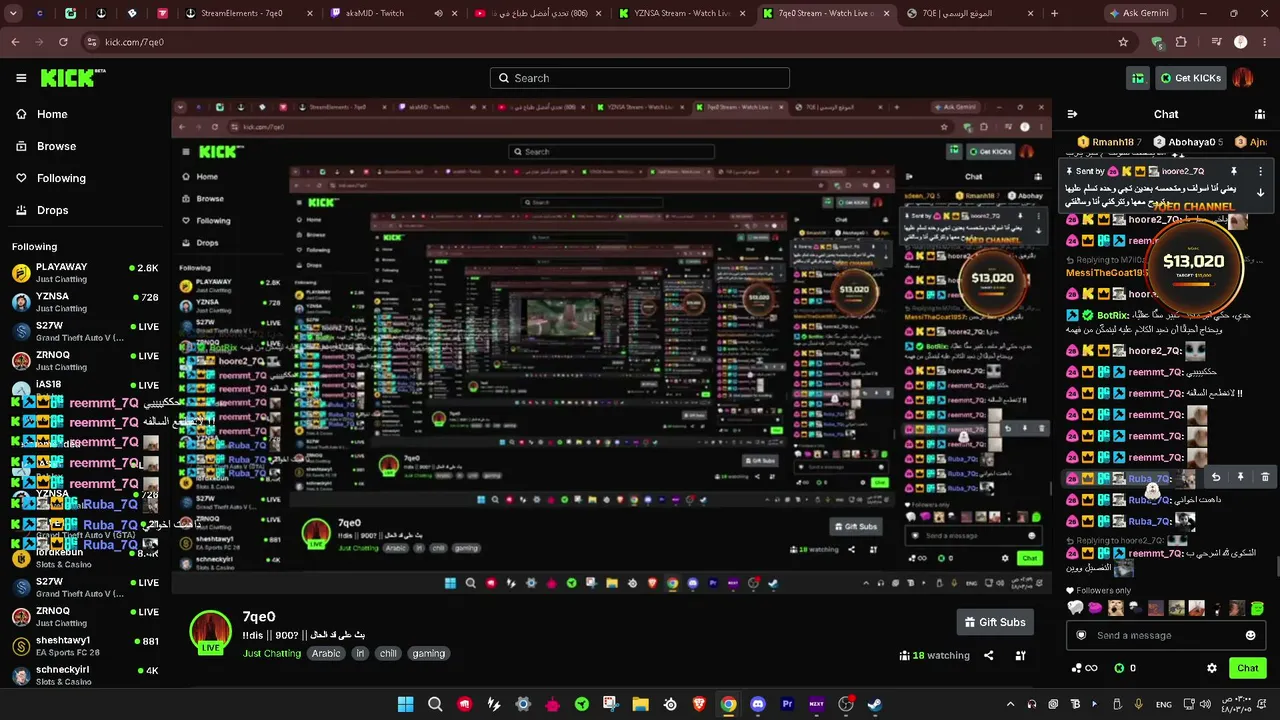Pick the green frog quick emote
The image size is (1280, 720).
coord(1257,608)
